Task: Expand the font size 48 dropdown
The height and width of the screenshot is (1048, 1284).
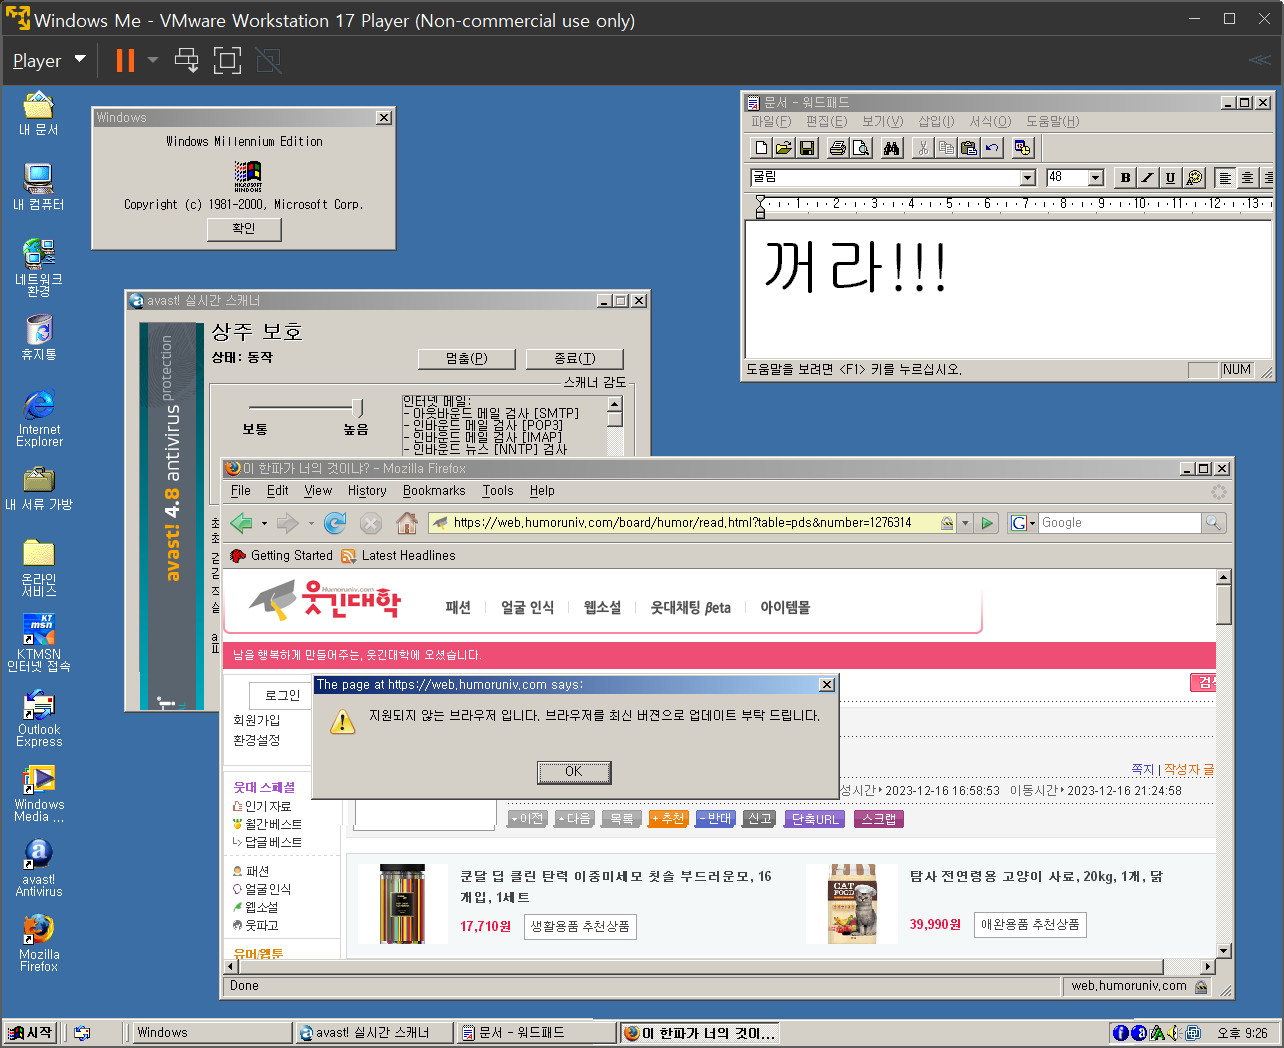Action: (x=1095, y=178)
